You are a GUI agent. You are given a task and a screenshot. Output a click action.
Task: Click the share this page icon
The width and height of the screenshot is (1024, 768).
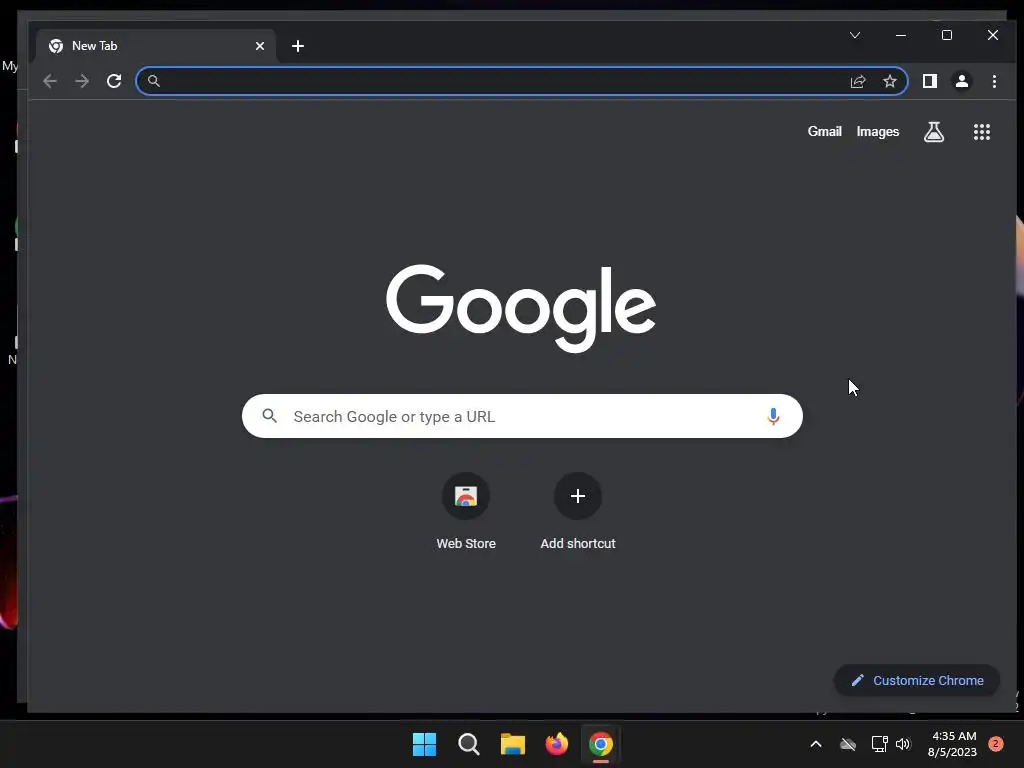858,81
